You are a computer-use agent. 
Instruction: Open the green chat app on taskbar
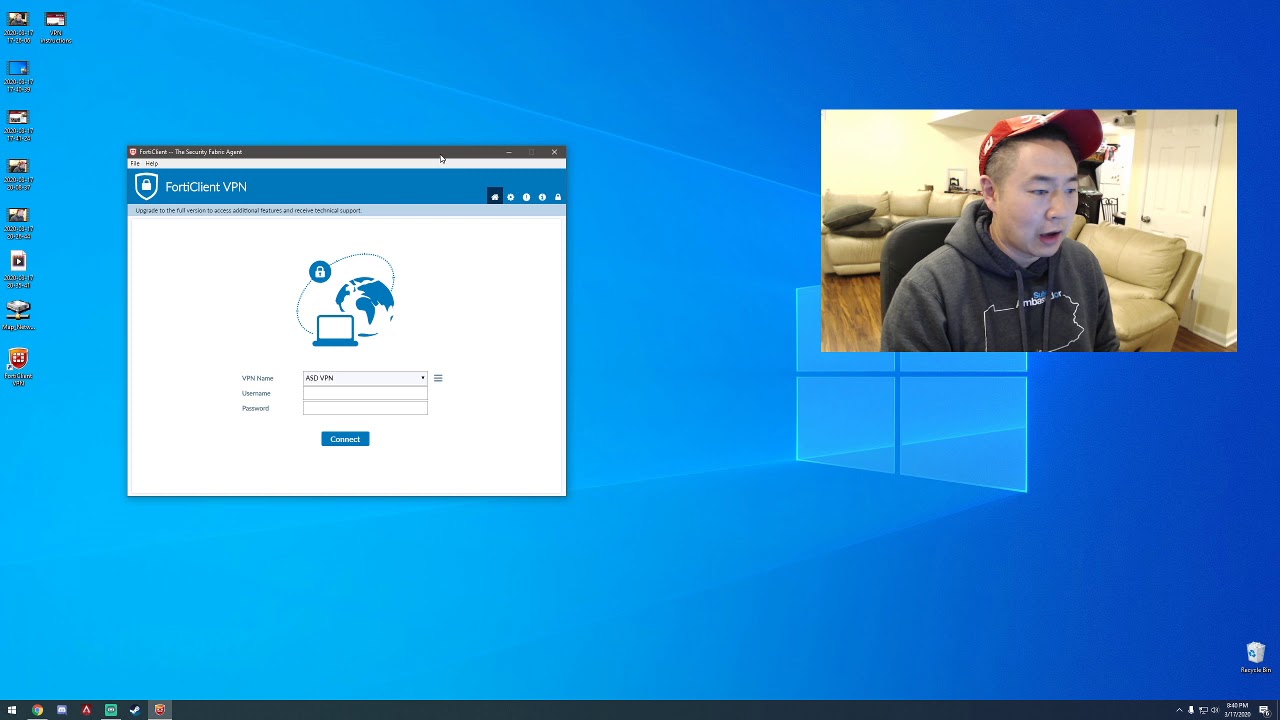tap(111, 710)
